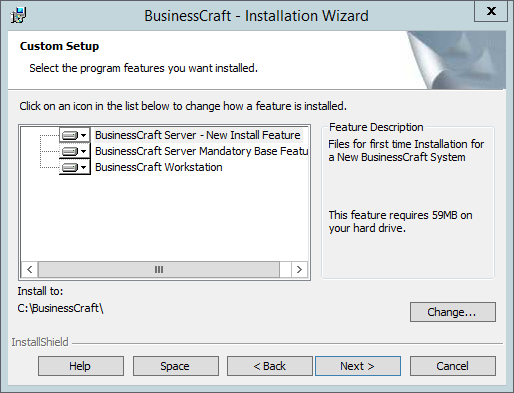
Task: Proceed with the Next button
Action: [358, 366]
